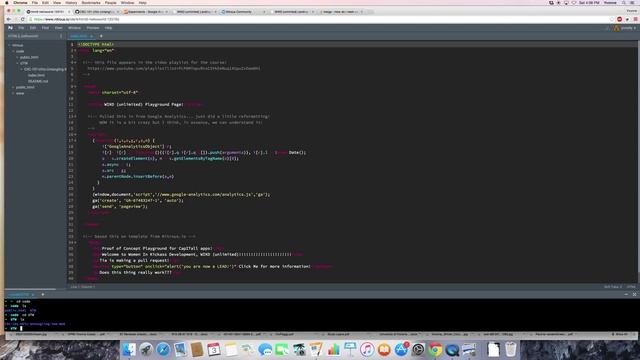Open index.html in the file tree
640x360 pixels.
point(36,76)
